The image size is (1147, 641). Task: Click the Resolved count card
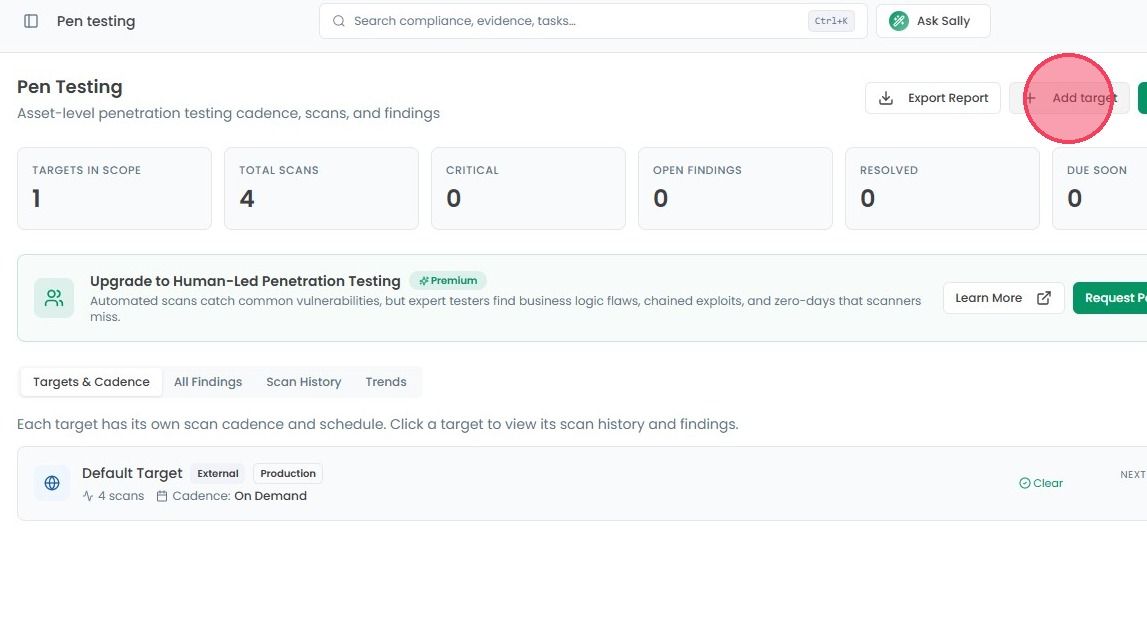(942, 189)
